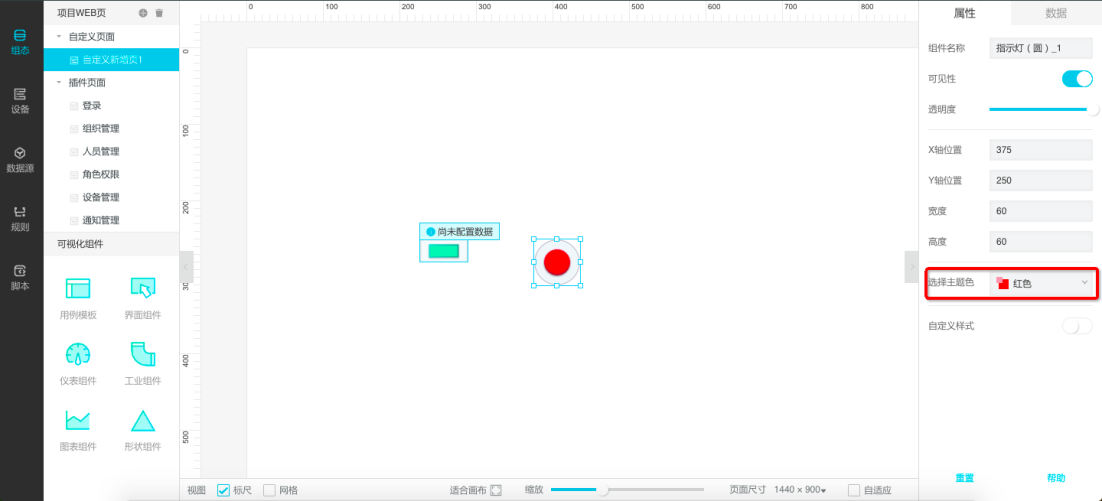Select the 仪表组件 gauge category
The width and height of the screenshot is (1102, 501).
pos(78,364)
